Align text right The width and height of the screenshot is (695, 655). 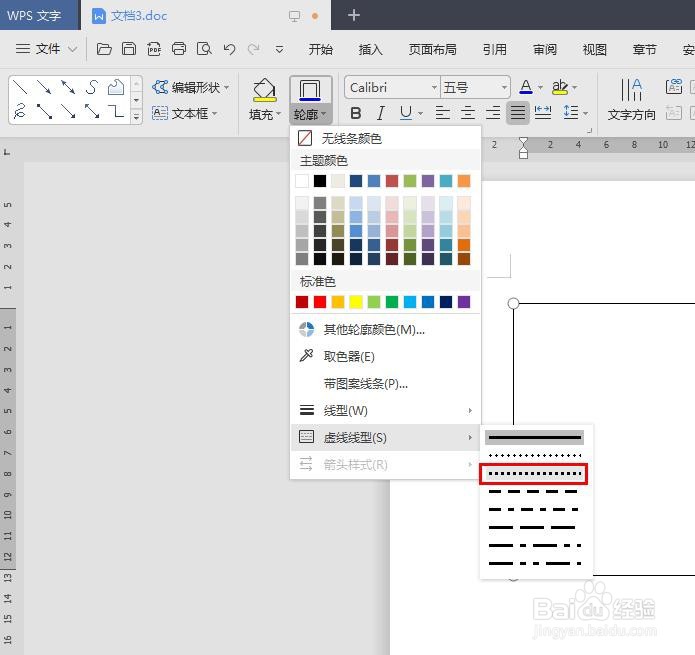[493, 113]
